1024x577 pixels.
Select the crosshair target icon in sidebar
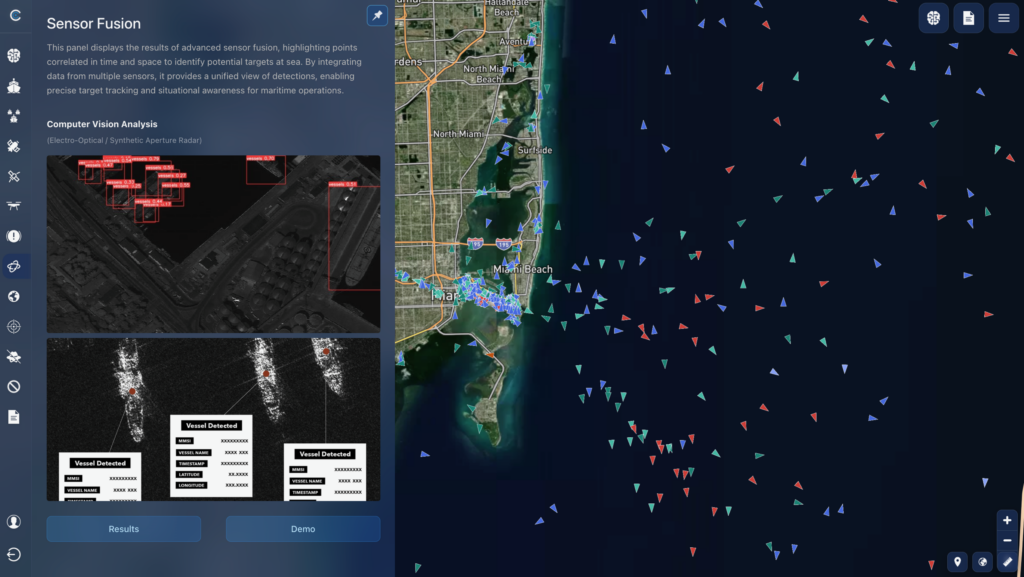(x=14, y=326)
